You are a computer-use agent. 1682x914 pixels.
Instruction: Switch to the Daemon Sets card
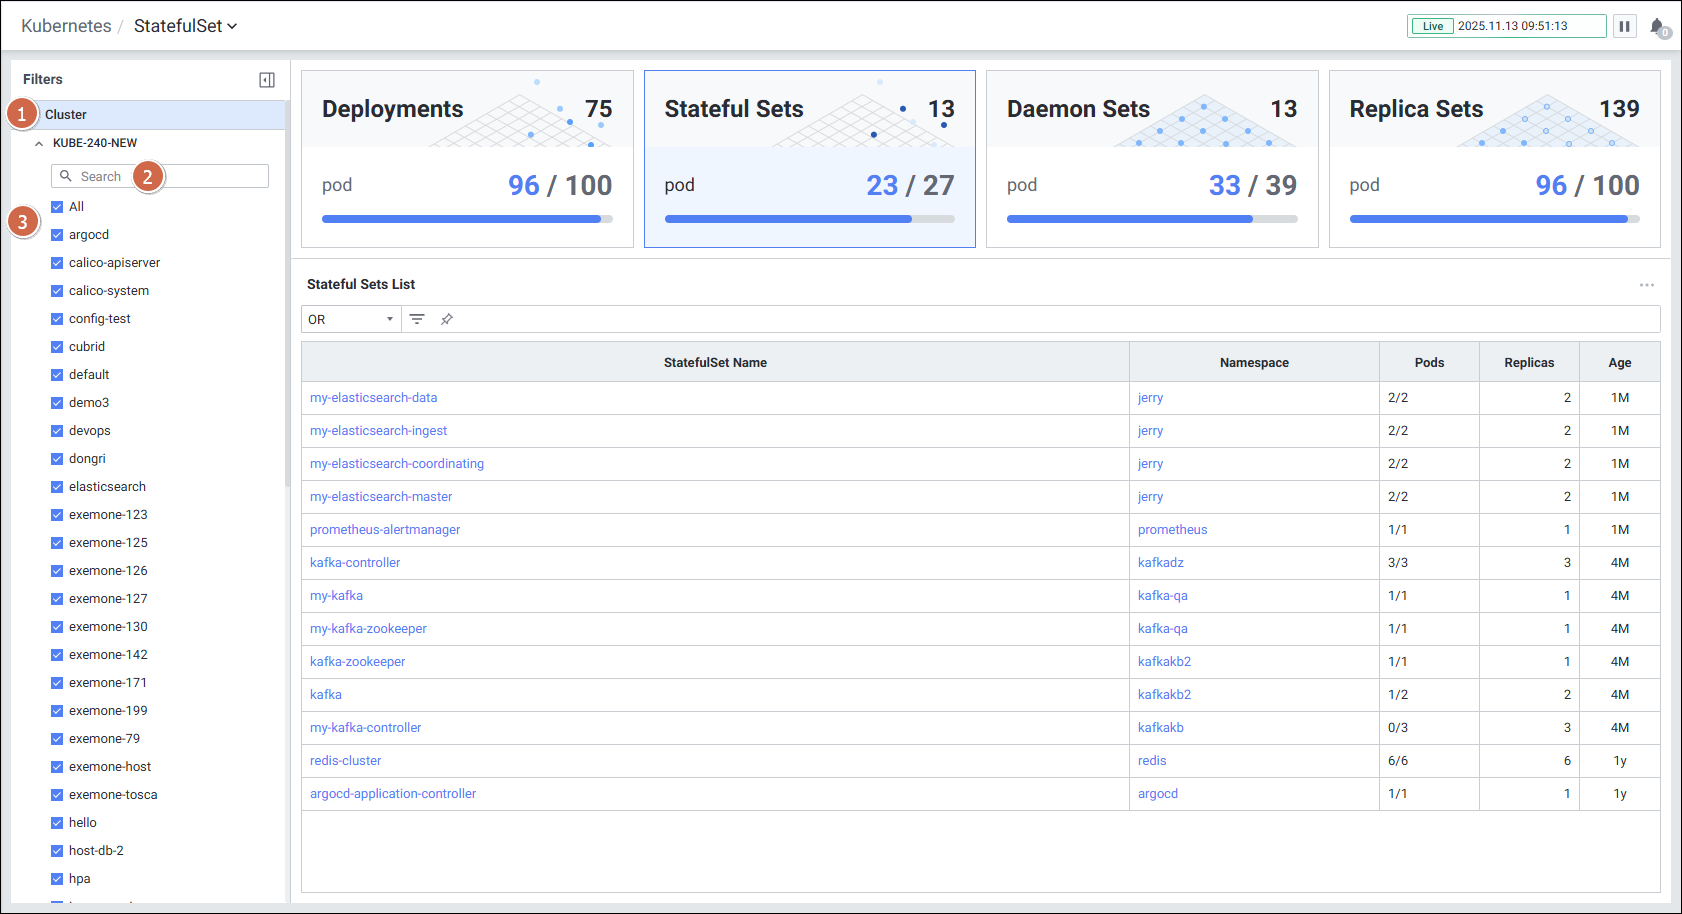1151,158
